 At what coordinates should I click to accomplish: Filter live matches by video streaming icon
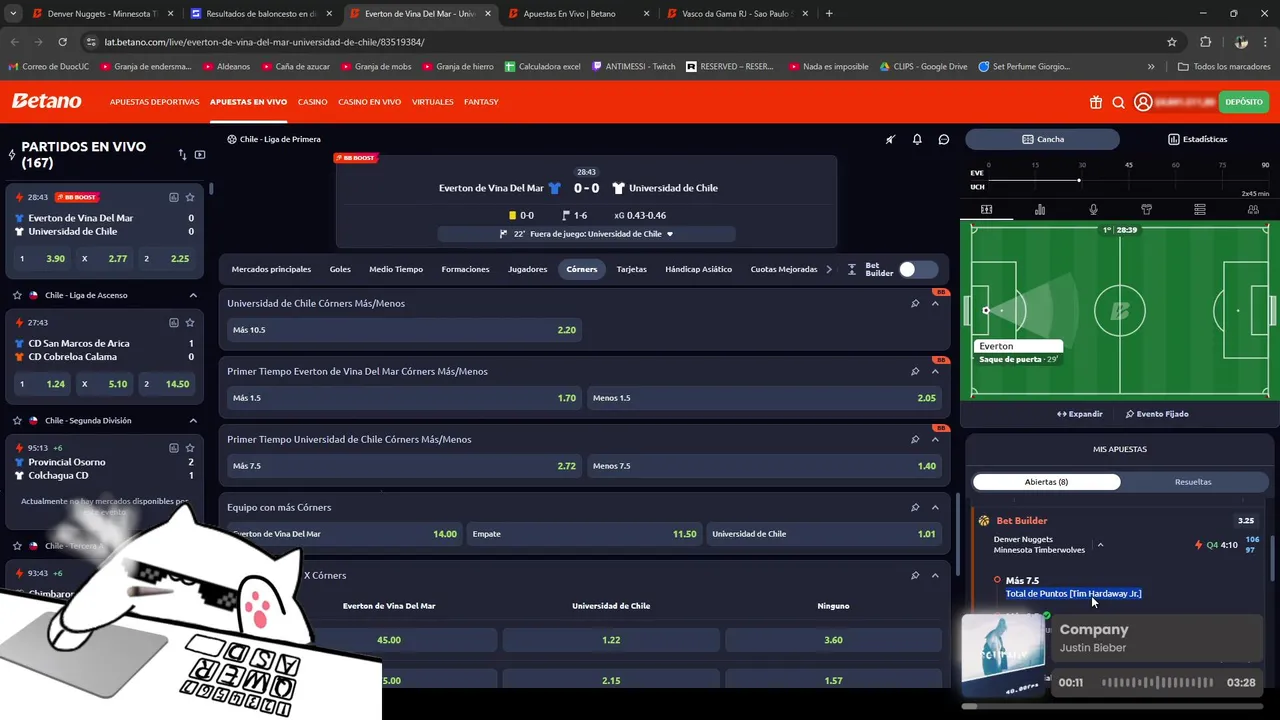point(200,154)
